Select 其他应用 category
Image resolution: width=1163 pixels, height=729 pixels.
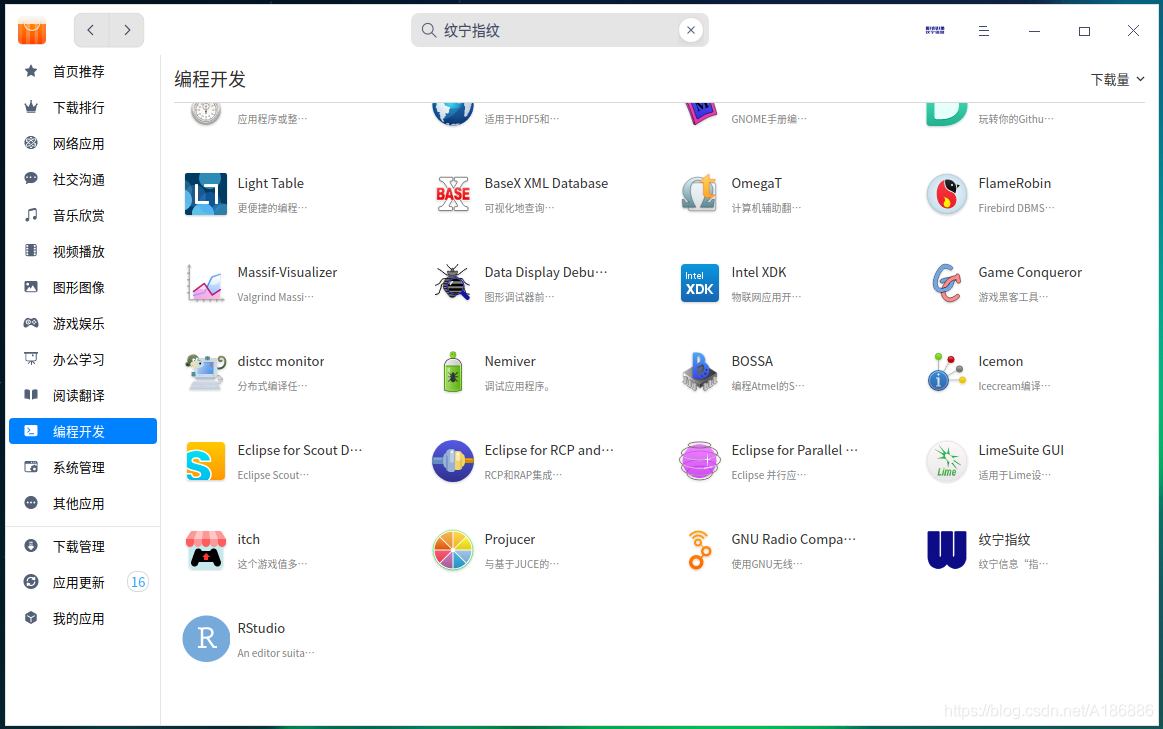(83, 504)
